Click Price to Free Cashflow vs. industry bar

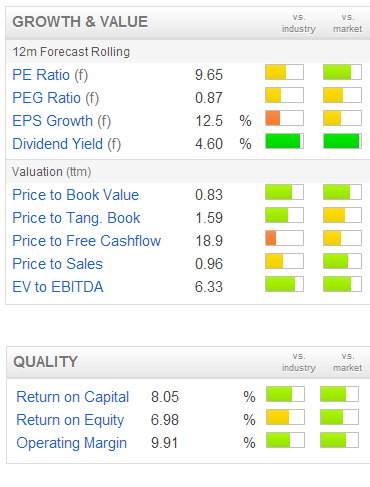[x=284, y=238]
